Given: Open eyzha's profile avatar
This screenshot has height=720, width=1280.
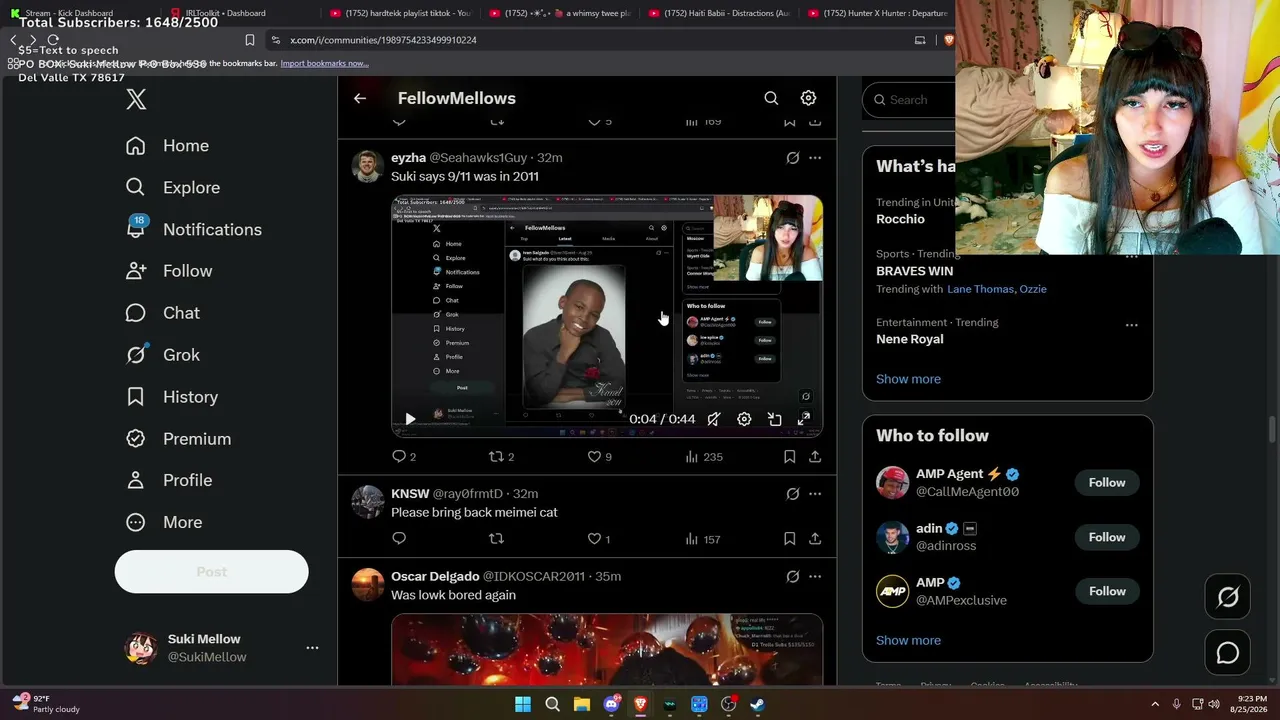Looking at the screenshot, I should 367,166.
